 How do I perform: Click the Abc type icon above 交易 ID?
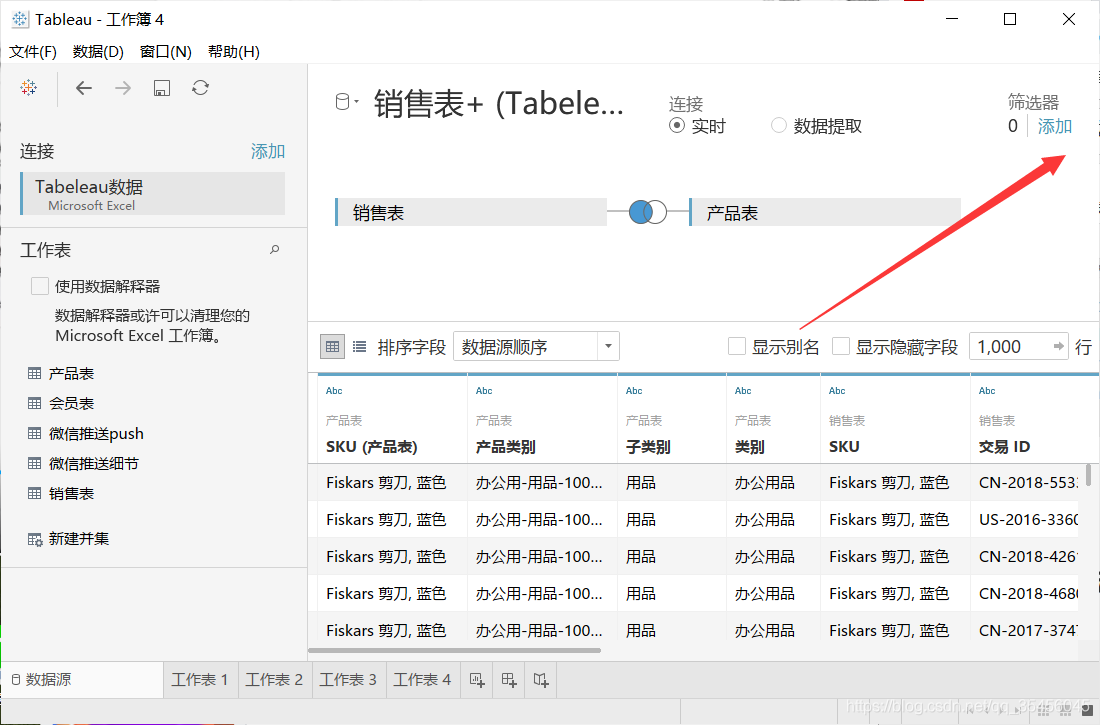tap(987, 391)
